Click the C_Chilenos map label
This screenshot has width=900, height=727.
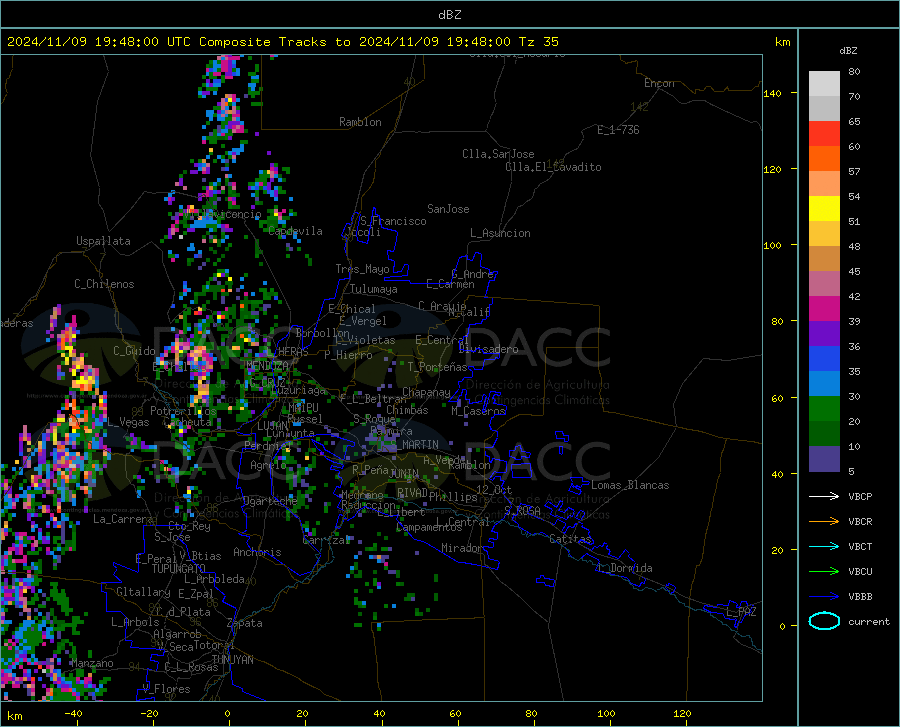click(x=104, y=284)
